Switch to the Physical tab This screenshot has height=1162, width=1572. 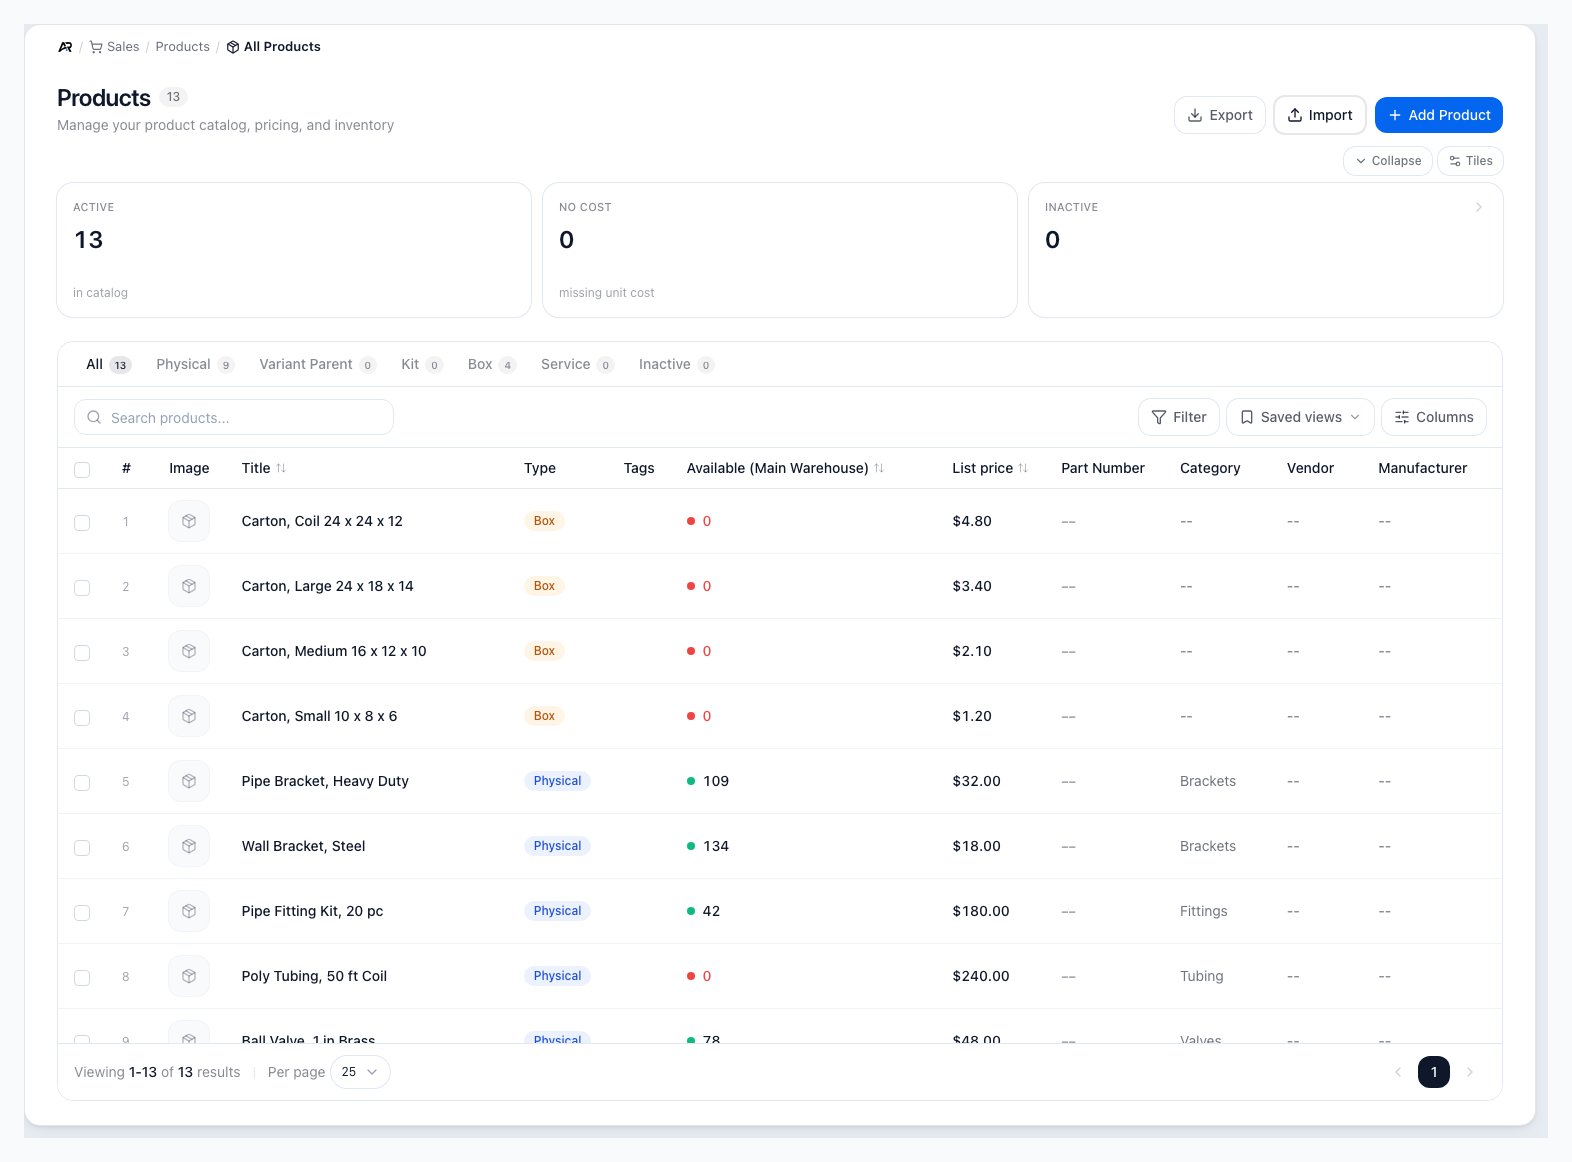[x=195, y=365]
